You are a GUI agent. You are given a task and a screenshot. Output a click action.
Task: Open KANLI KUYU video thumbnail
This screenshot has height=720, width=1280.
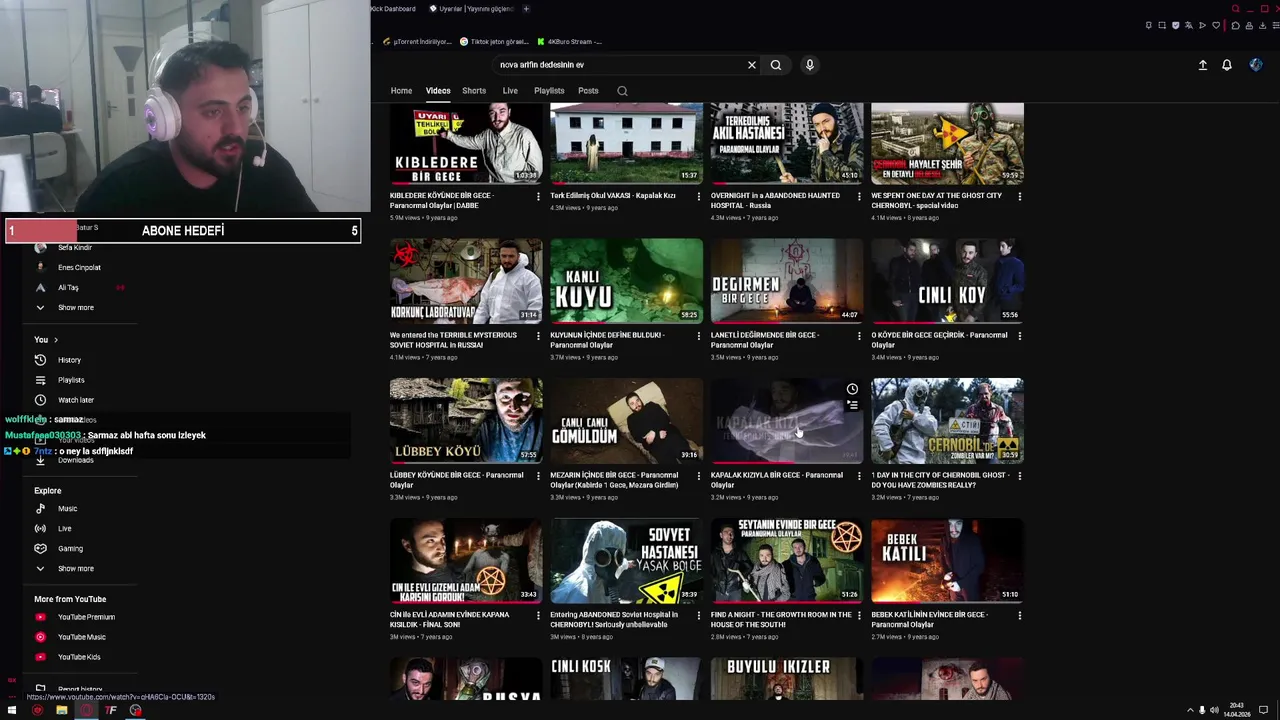click(x=626, y=280)
